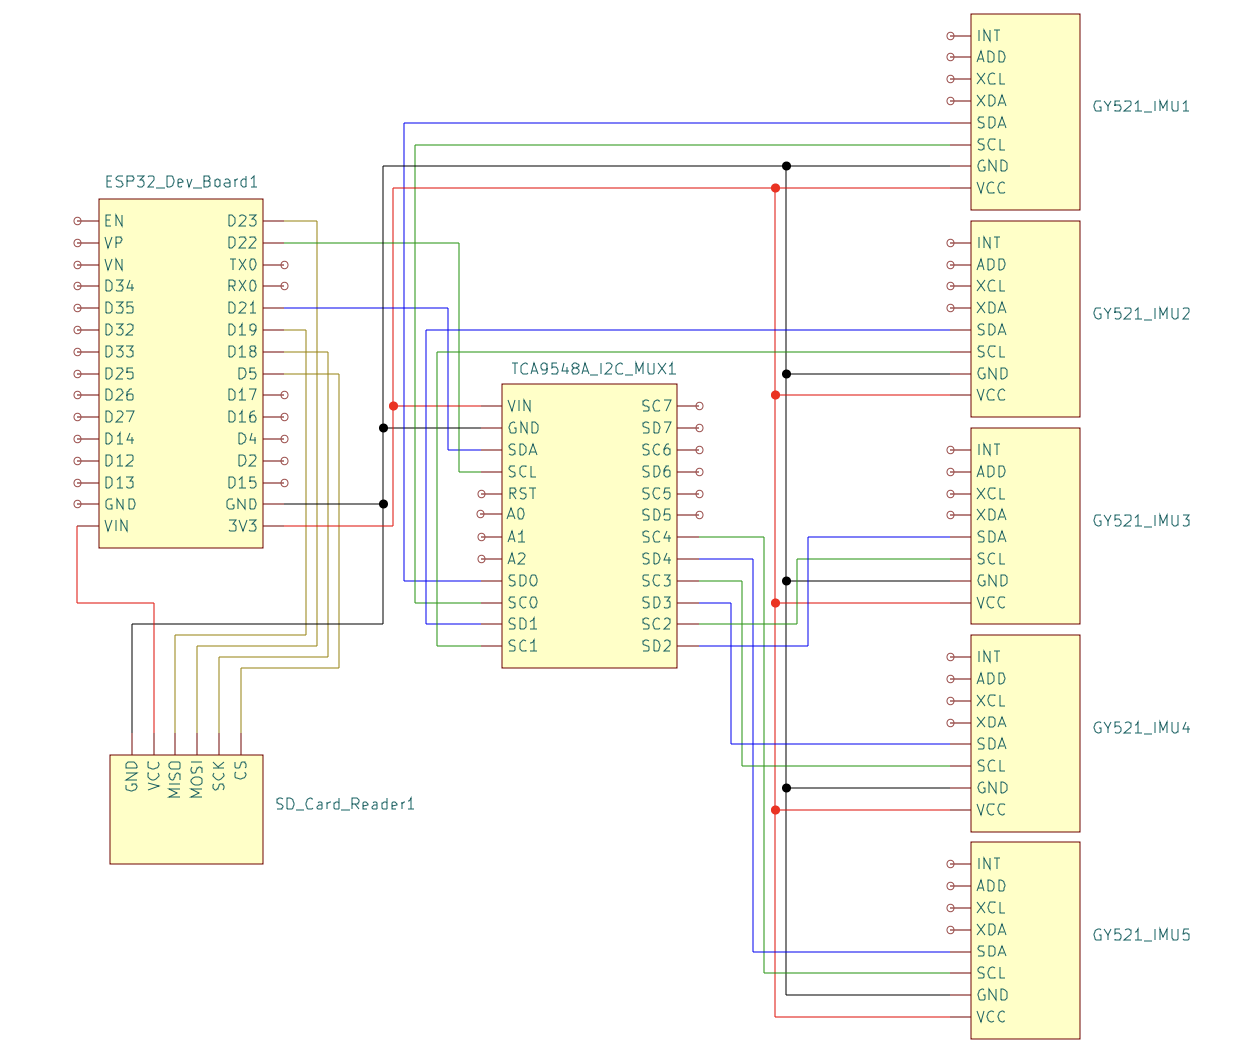Click the black junction on the ESP32 GND wire

coord(383,504)
